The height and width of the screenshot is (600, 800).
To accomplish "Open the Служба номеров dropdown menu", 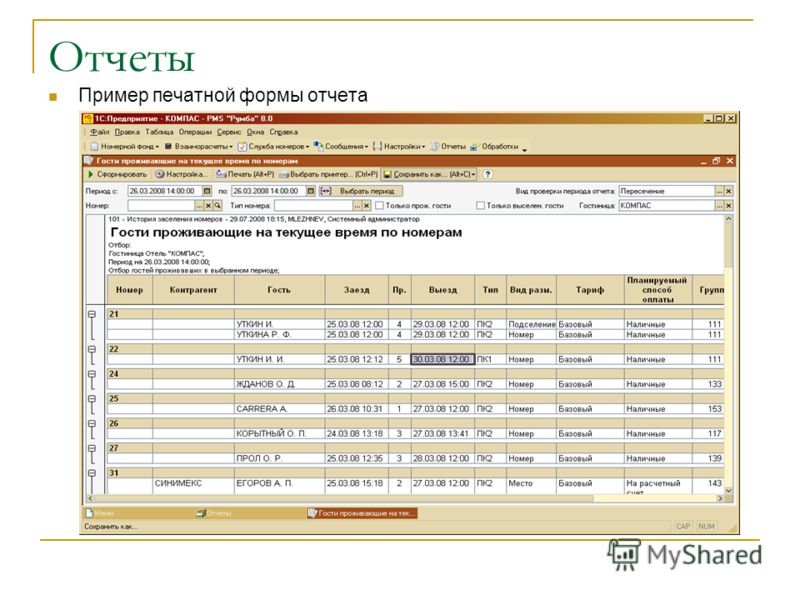I will (x=274, y=147).
